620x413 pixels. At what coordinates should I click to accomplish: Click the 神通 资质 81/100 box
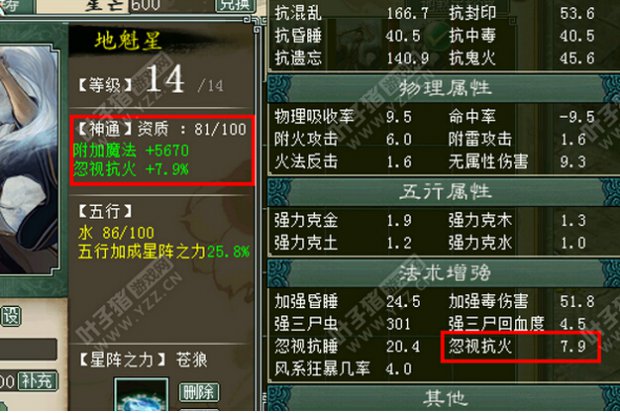(x=162, y=150)
